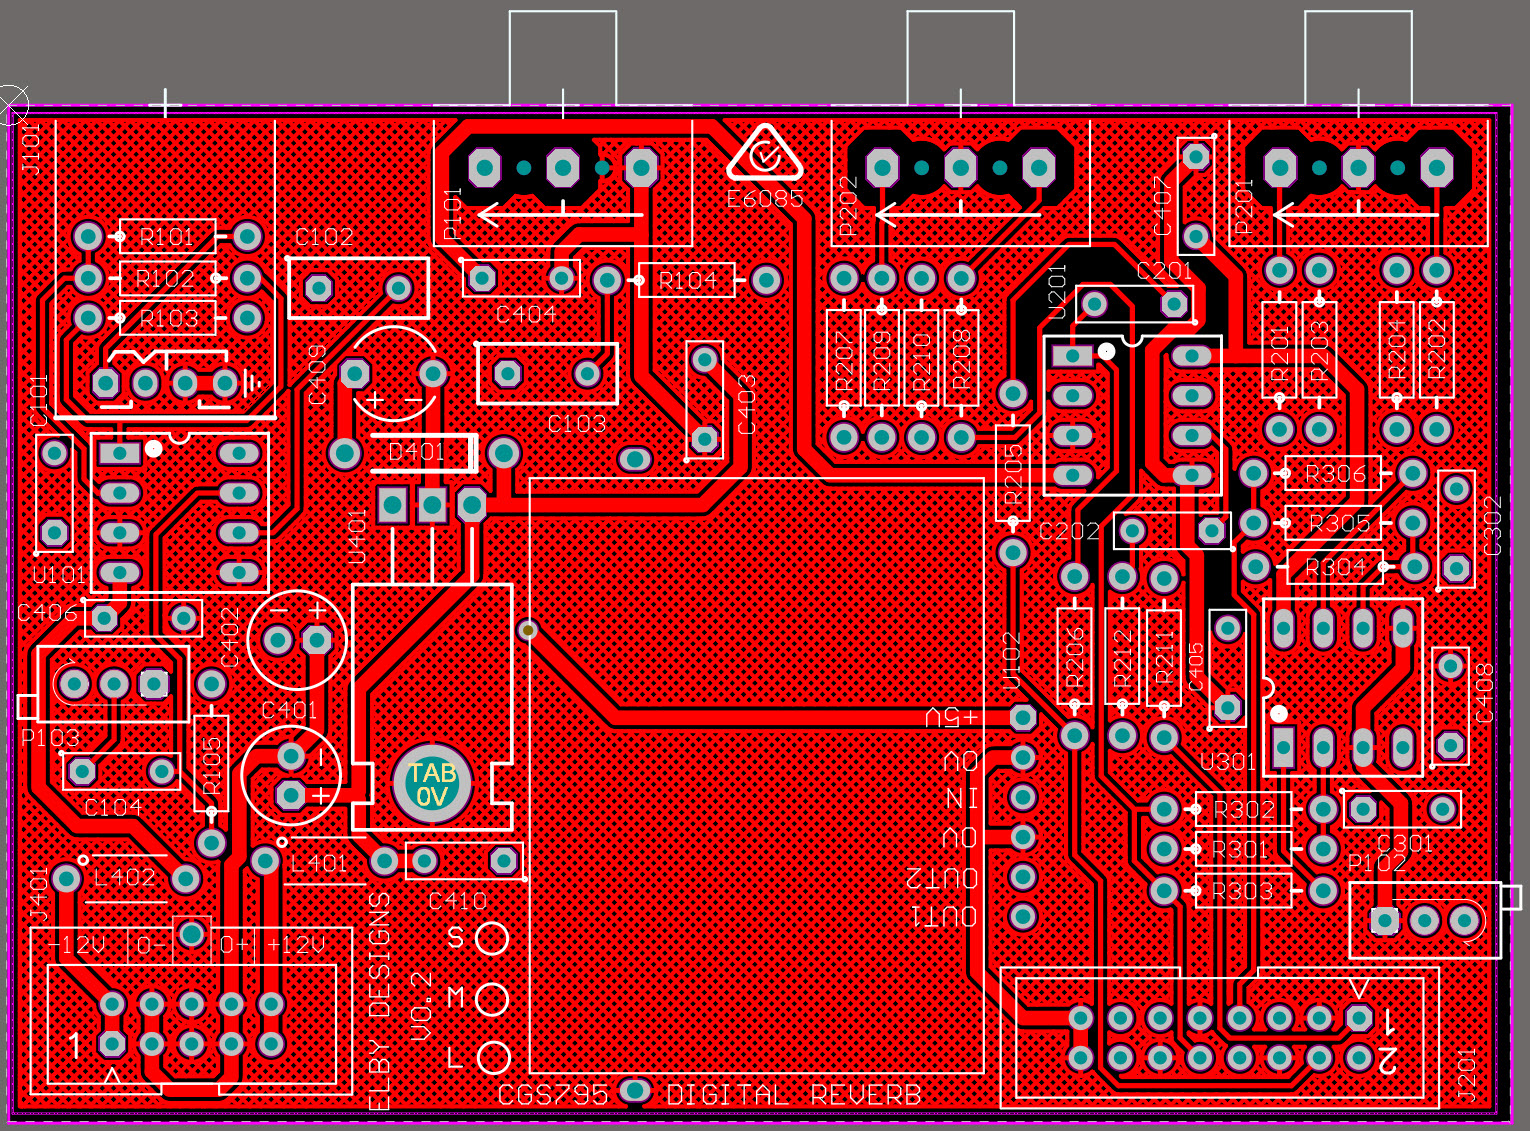
Task: Select resistor R101 footprint
Action: (x=167, y=237)
